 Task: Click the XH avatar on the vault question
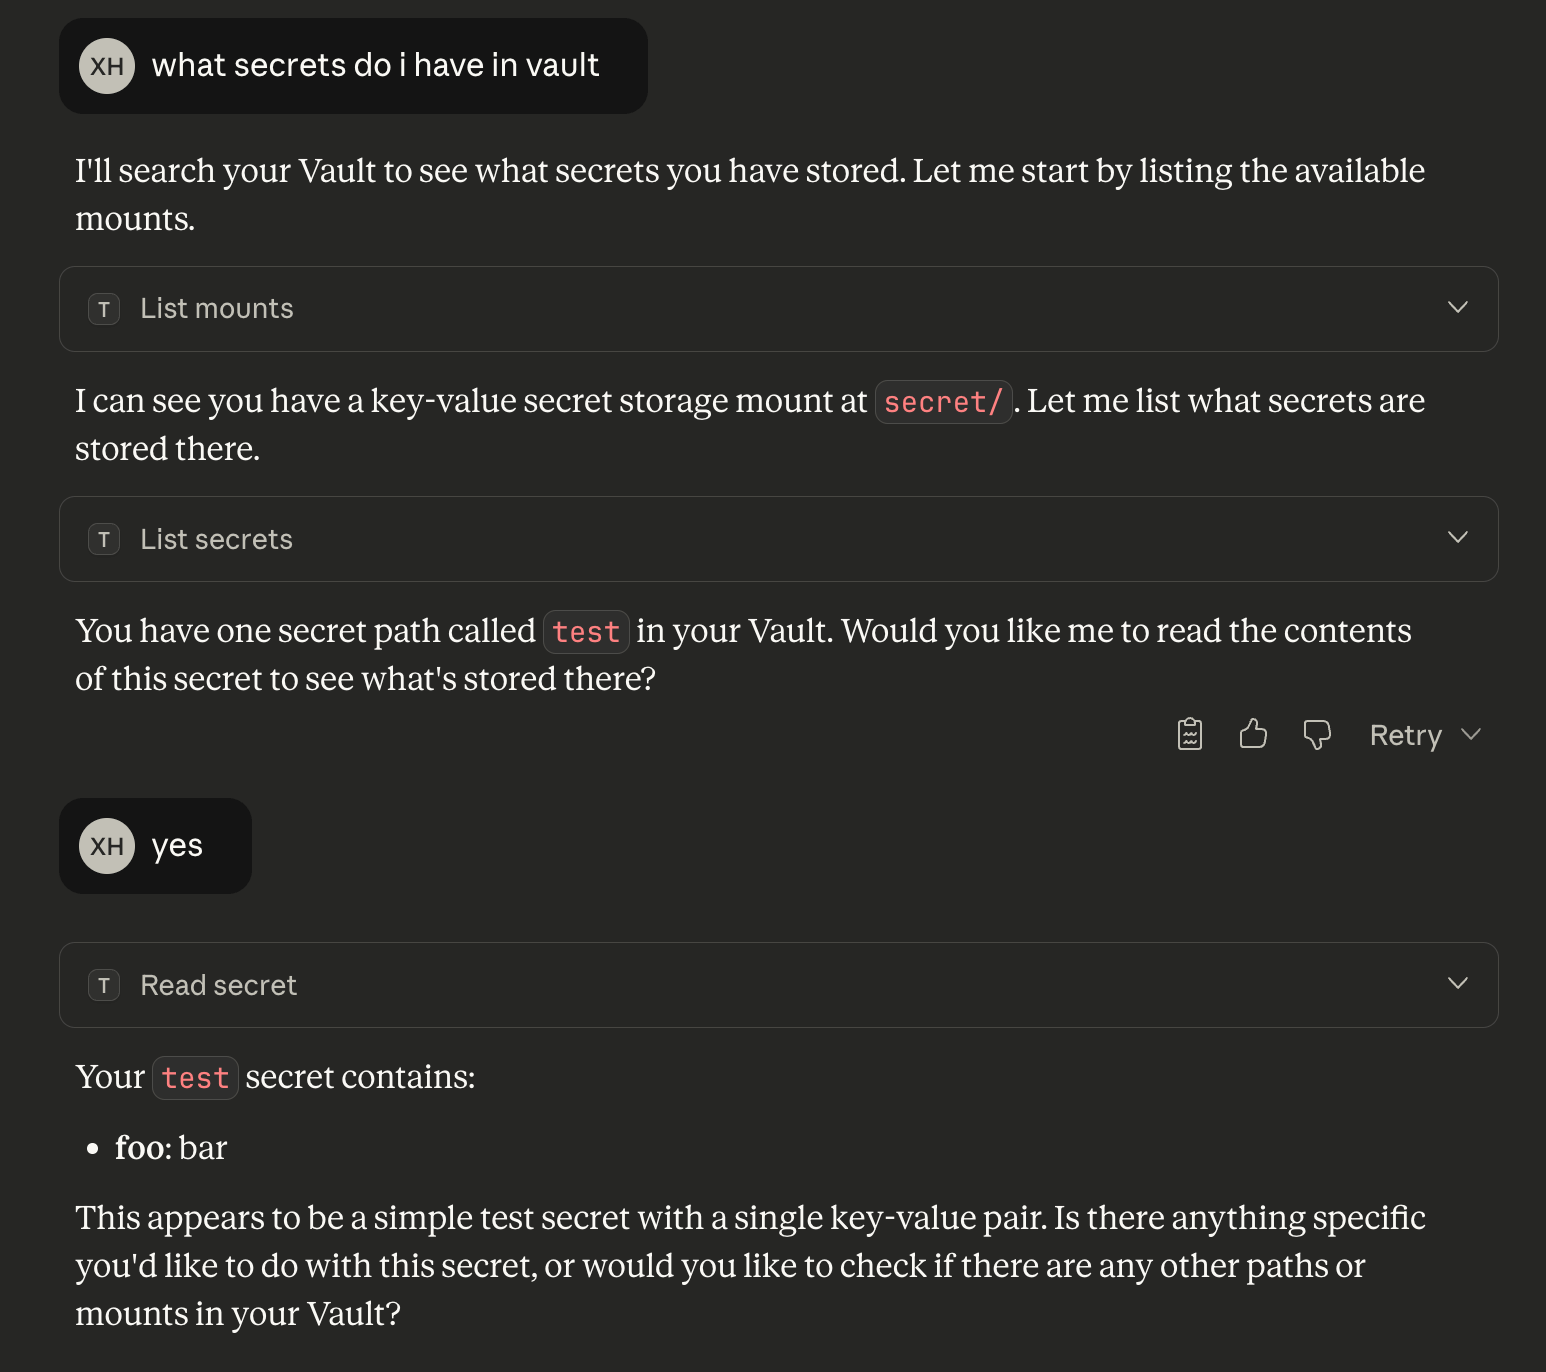pyautogui.click(x=107, y=66)
